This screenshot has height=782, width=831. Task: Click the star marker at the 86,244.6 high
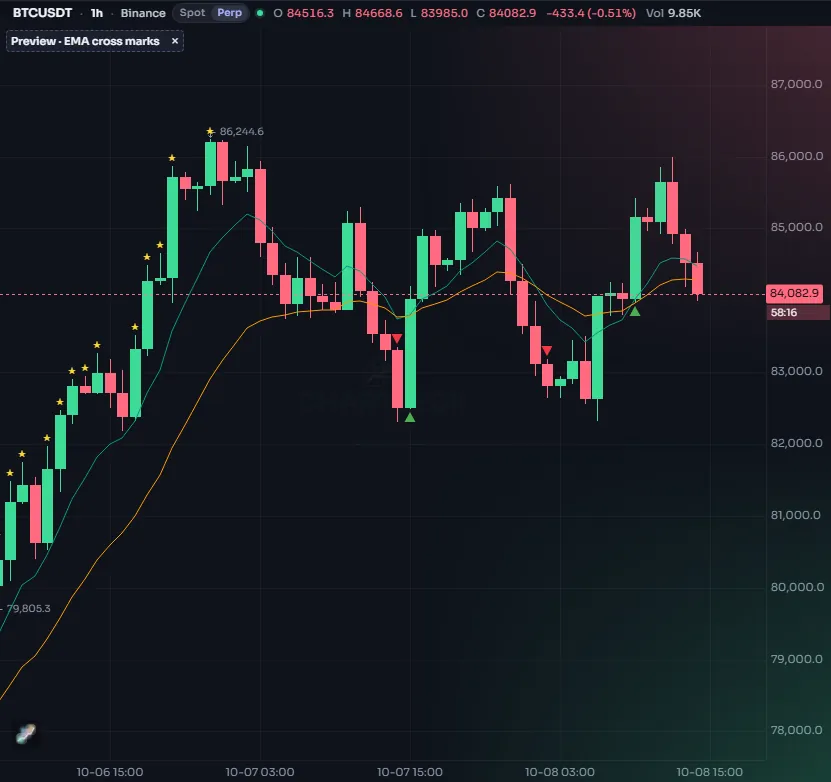click(x=210, y=131)
